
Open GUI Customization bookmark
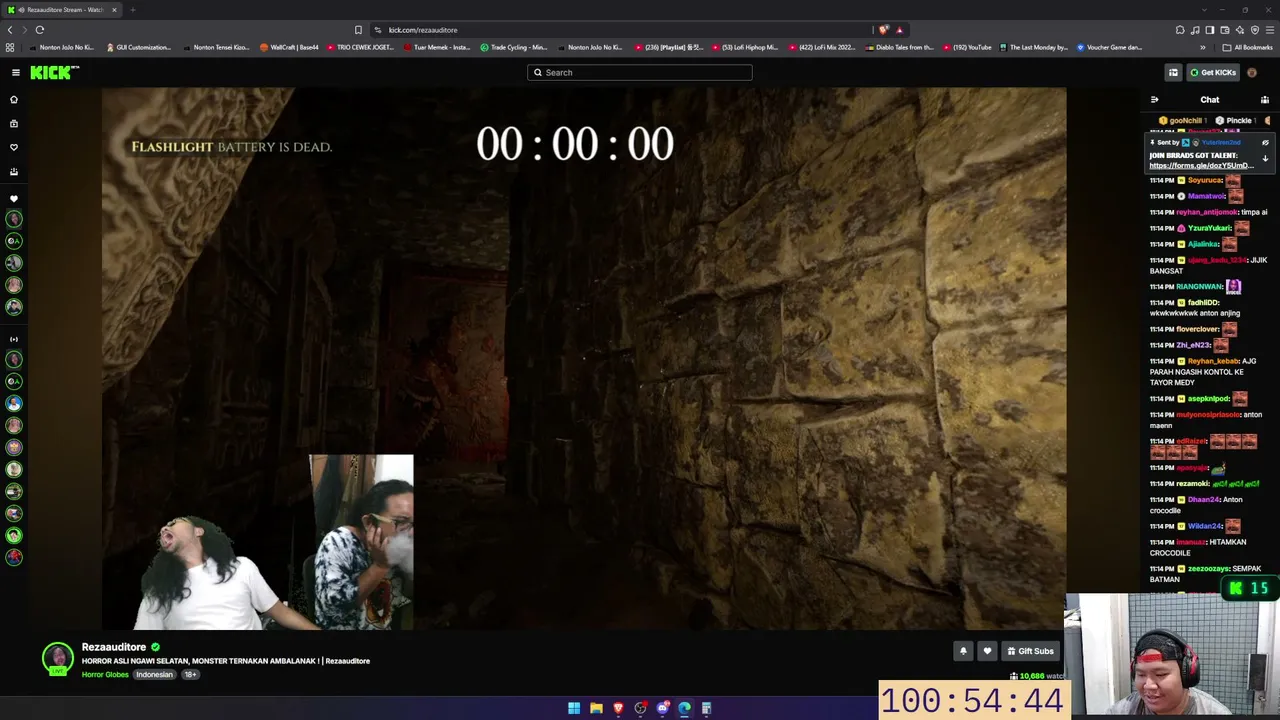pyautogui.click(x=139, y=47)
